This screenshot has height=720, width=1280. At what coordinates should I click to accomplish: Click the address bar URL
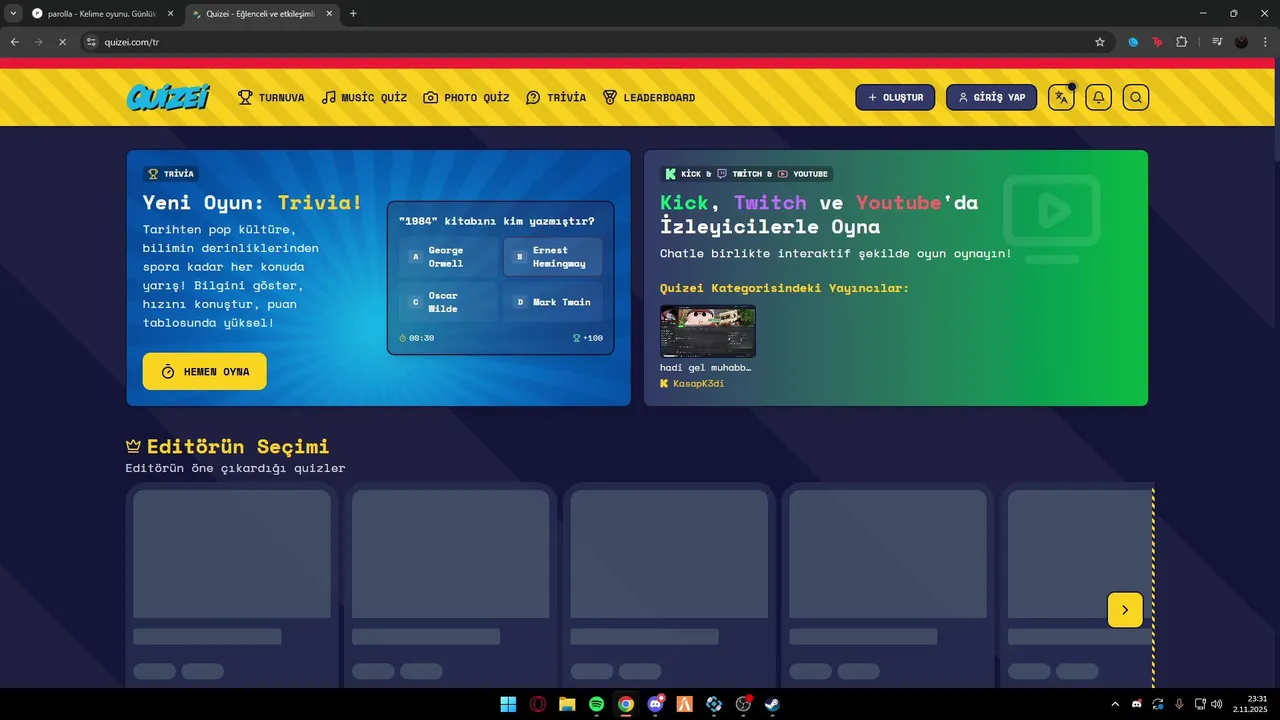[132, 42]
